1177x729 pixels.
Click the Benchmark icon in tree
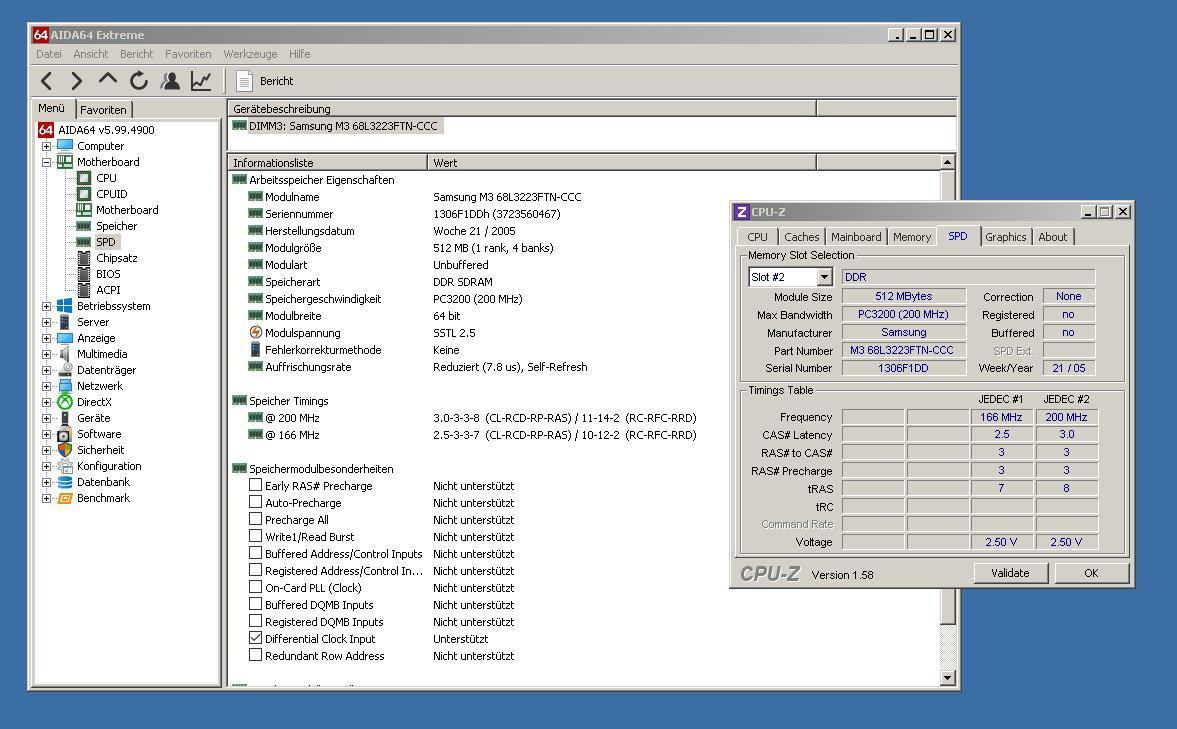[x=65, y=498]
